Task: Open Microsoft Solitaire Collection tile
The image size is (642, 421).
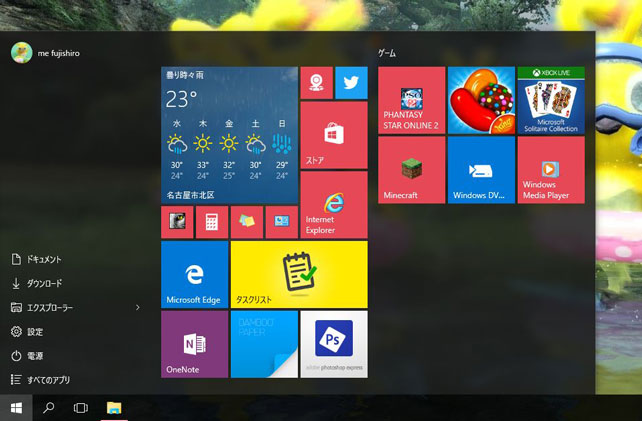Action: click(x=550, y=100)
